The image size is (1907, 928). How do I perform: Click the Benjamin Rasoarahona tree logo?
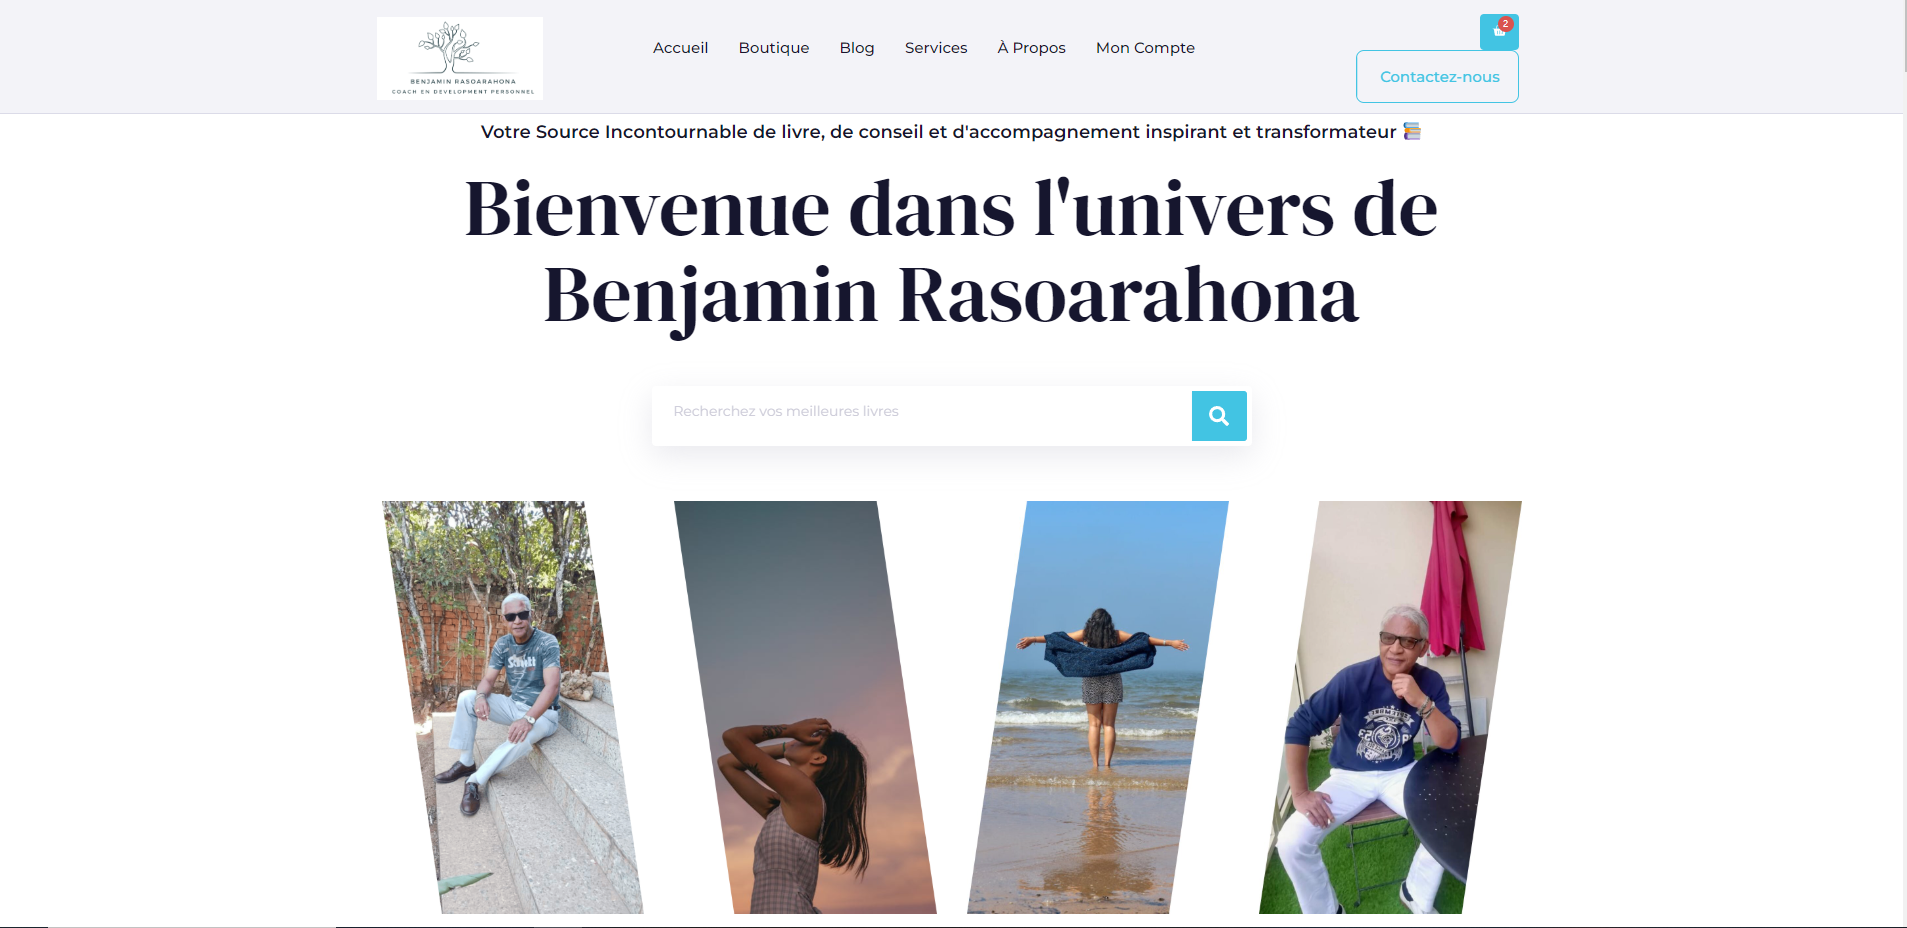coord(460,58)
